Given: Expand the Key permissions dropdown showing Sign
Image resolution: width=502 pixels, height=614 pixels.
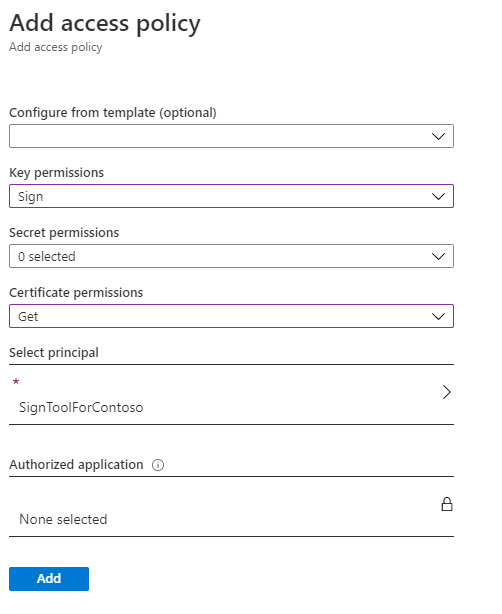Looking at the screenshot, I should (231, 196).
